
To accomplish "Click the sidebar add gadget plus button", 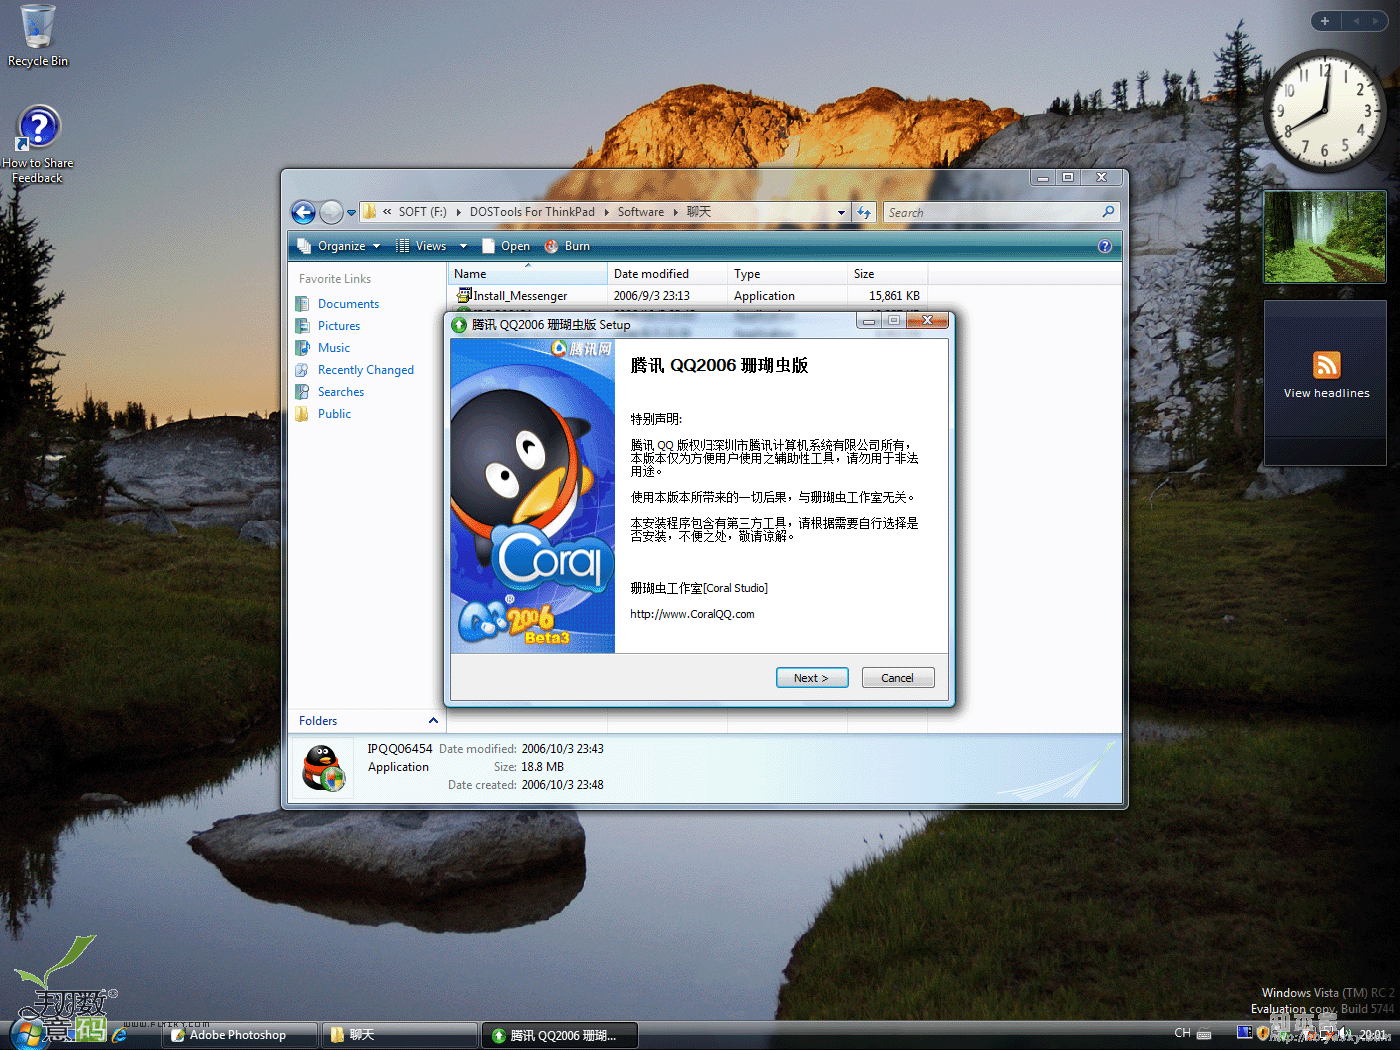I will pos(1325,21).
